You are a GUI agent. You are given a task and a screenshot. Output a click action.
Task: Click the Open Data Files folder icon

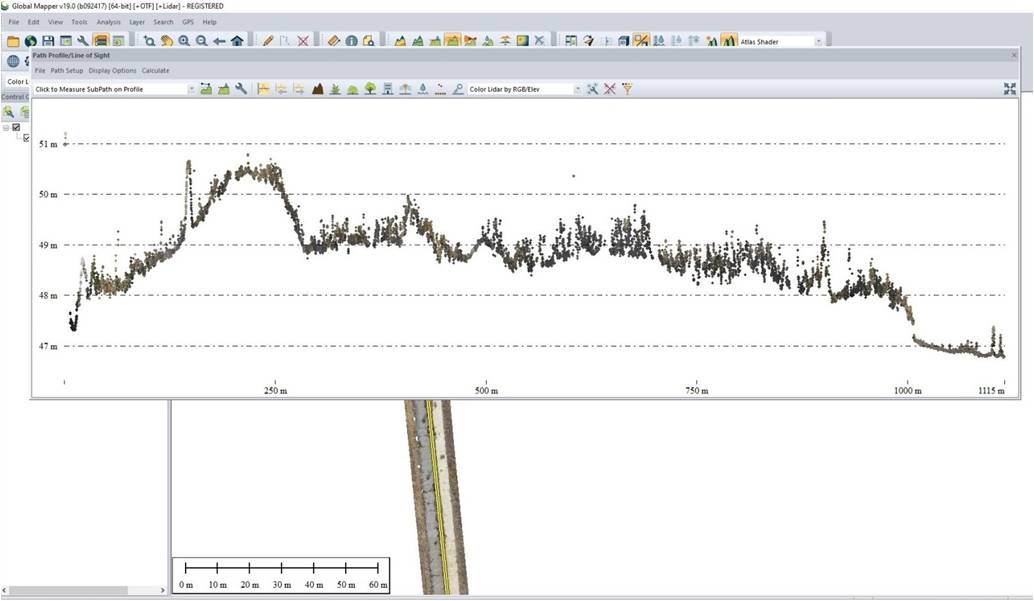[x=13, y=41]
